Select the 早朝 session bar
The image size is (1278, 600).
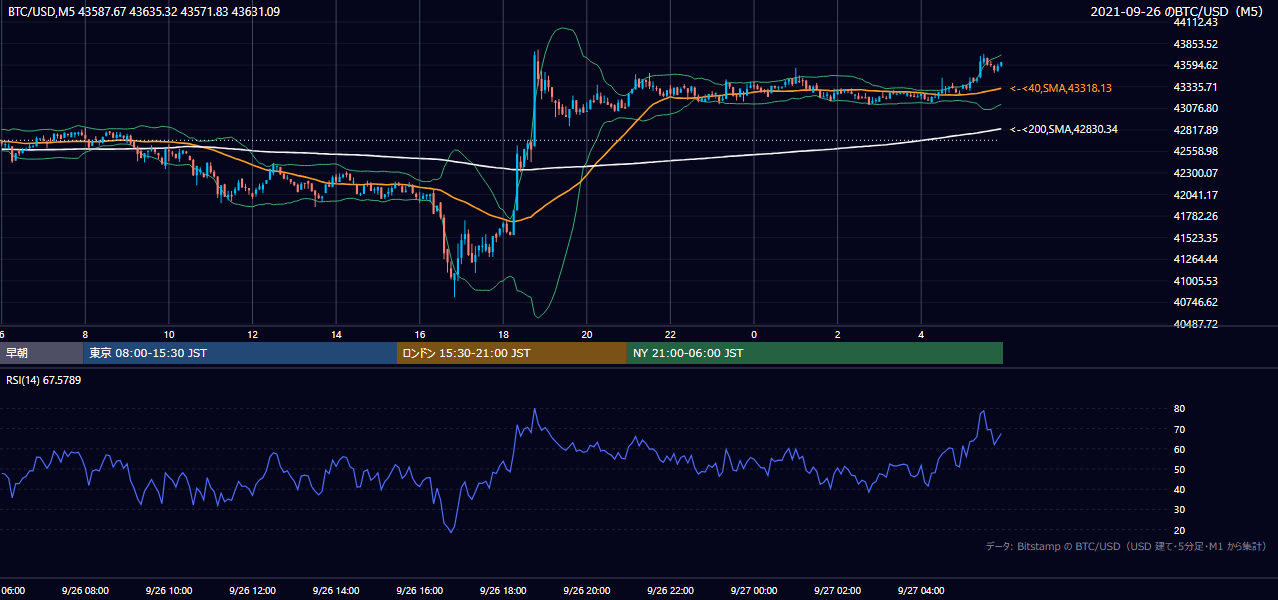(42, 353)
